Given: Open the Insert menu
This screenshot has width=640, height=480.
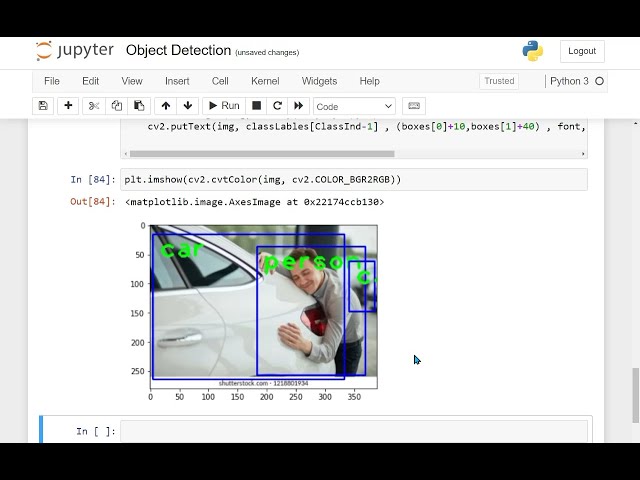Looking at the screenshot, I should coord(177,81).
